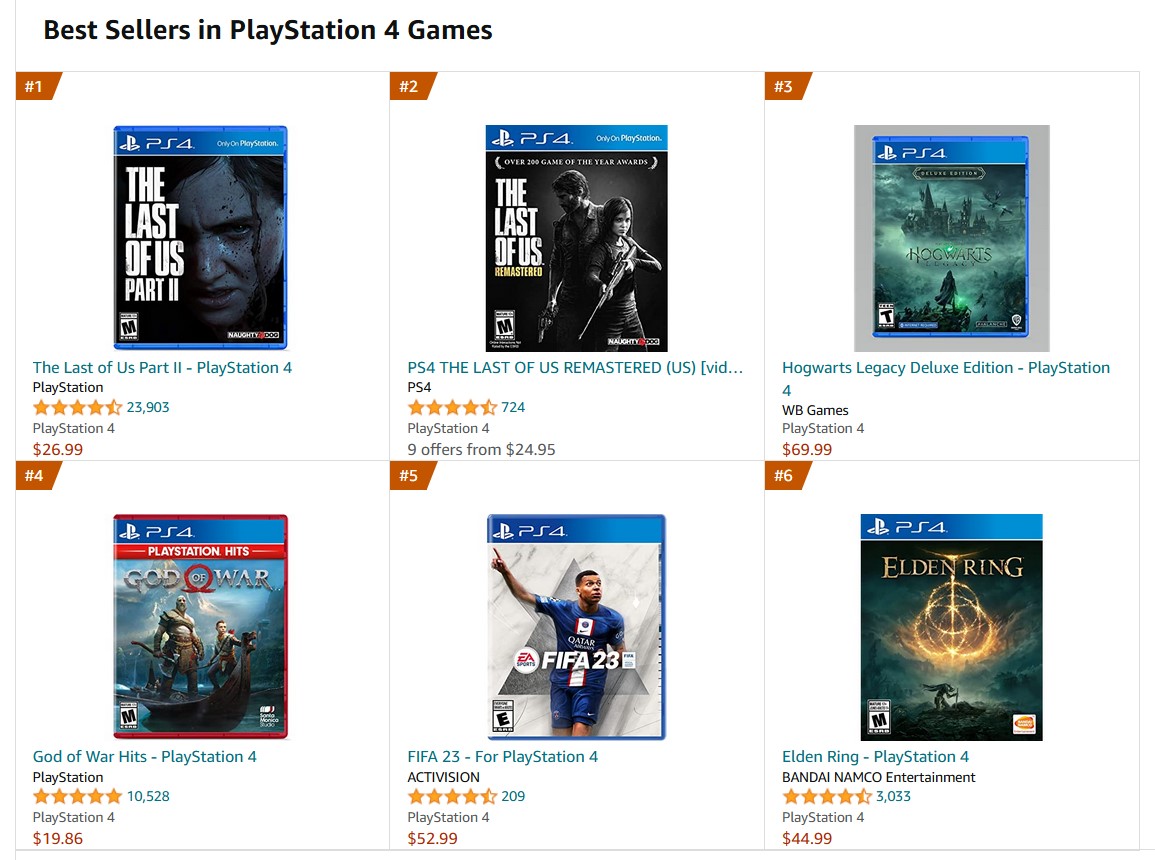The height and width of the screenshot is (860, 1155).
Task: Open 'God of War Hits - PlayStation 4' link
Action: click(x=144, y=756)
